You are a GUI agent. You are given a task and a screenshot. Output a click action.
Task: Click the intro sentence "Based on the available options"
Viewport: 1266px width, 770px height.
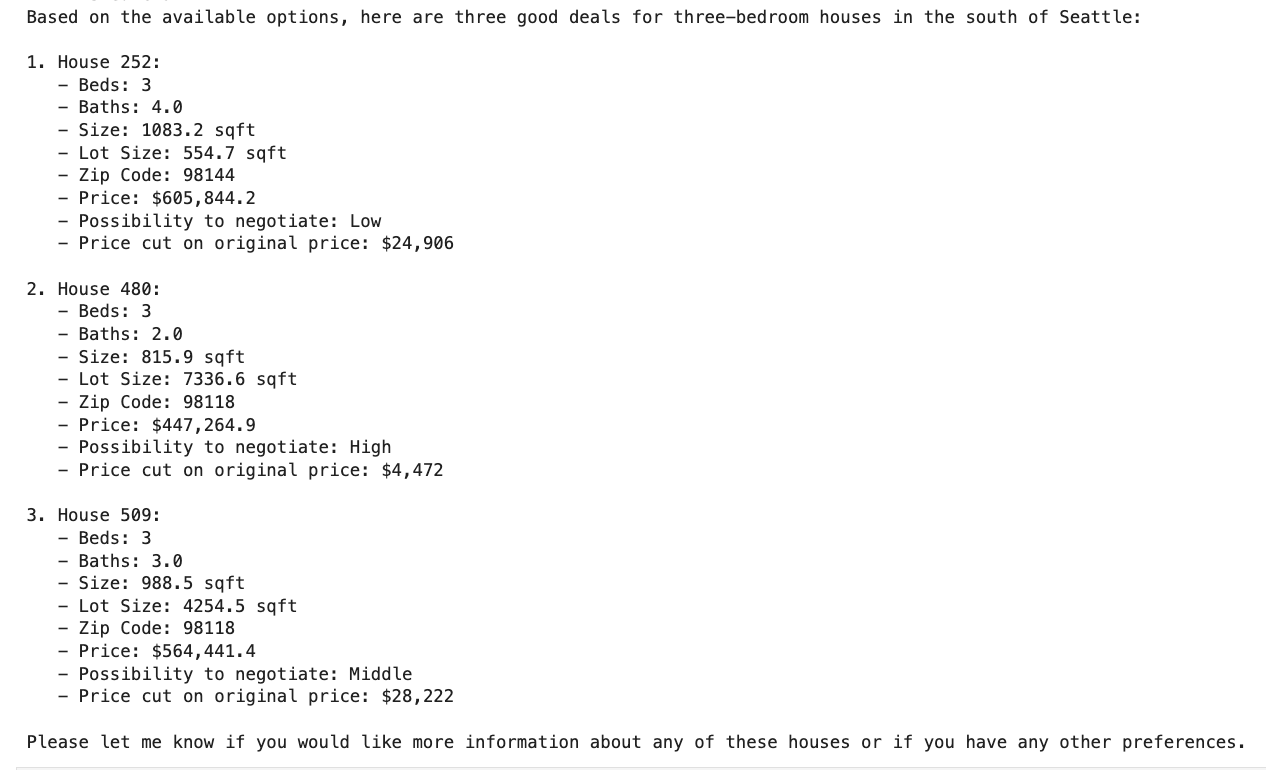pos(583,17)
